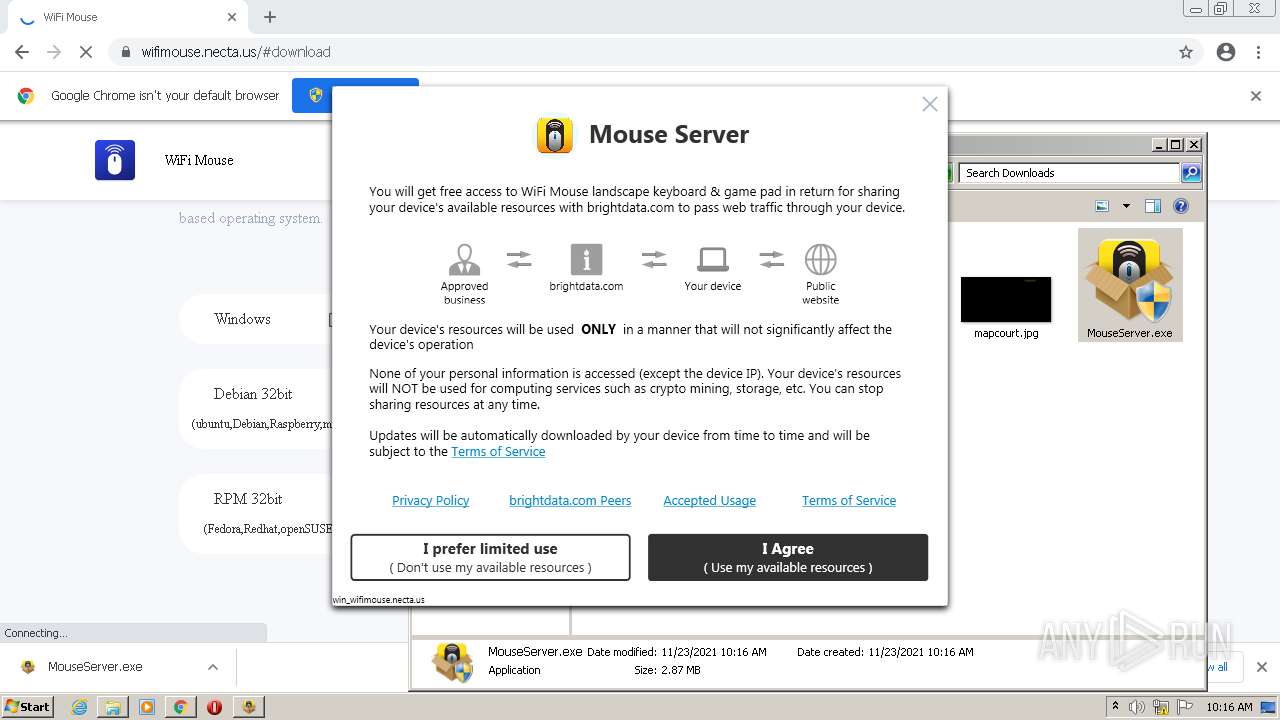Click Search Downloads field
The height and width of the screenshot is (720, 1280).
pyautogui.click(x=1069, y=173)
